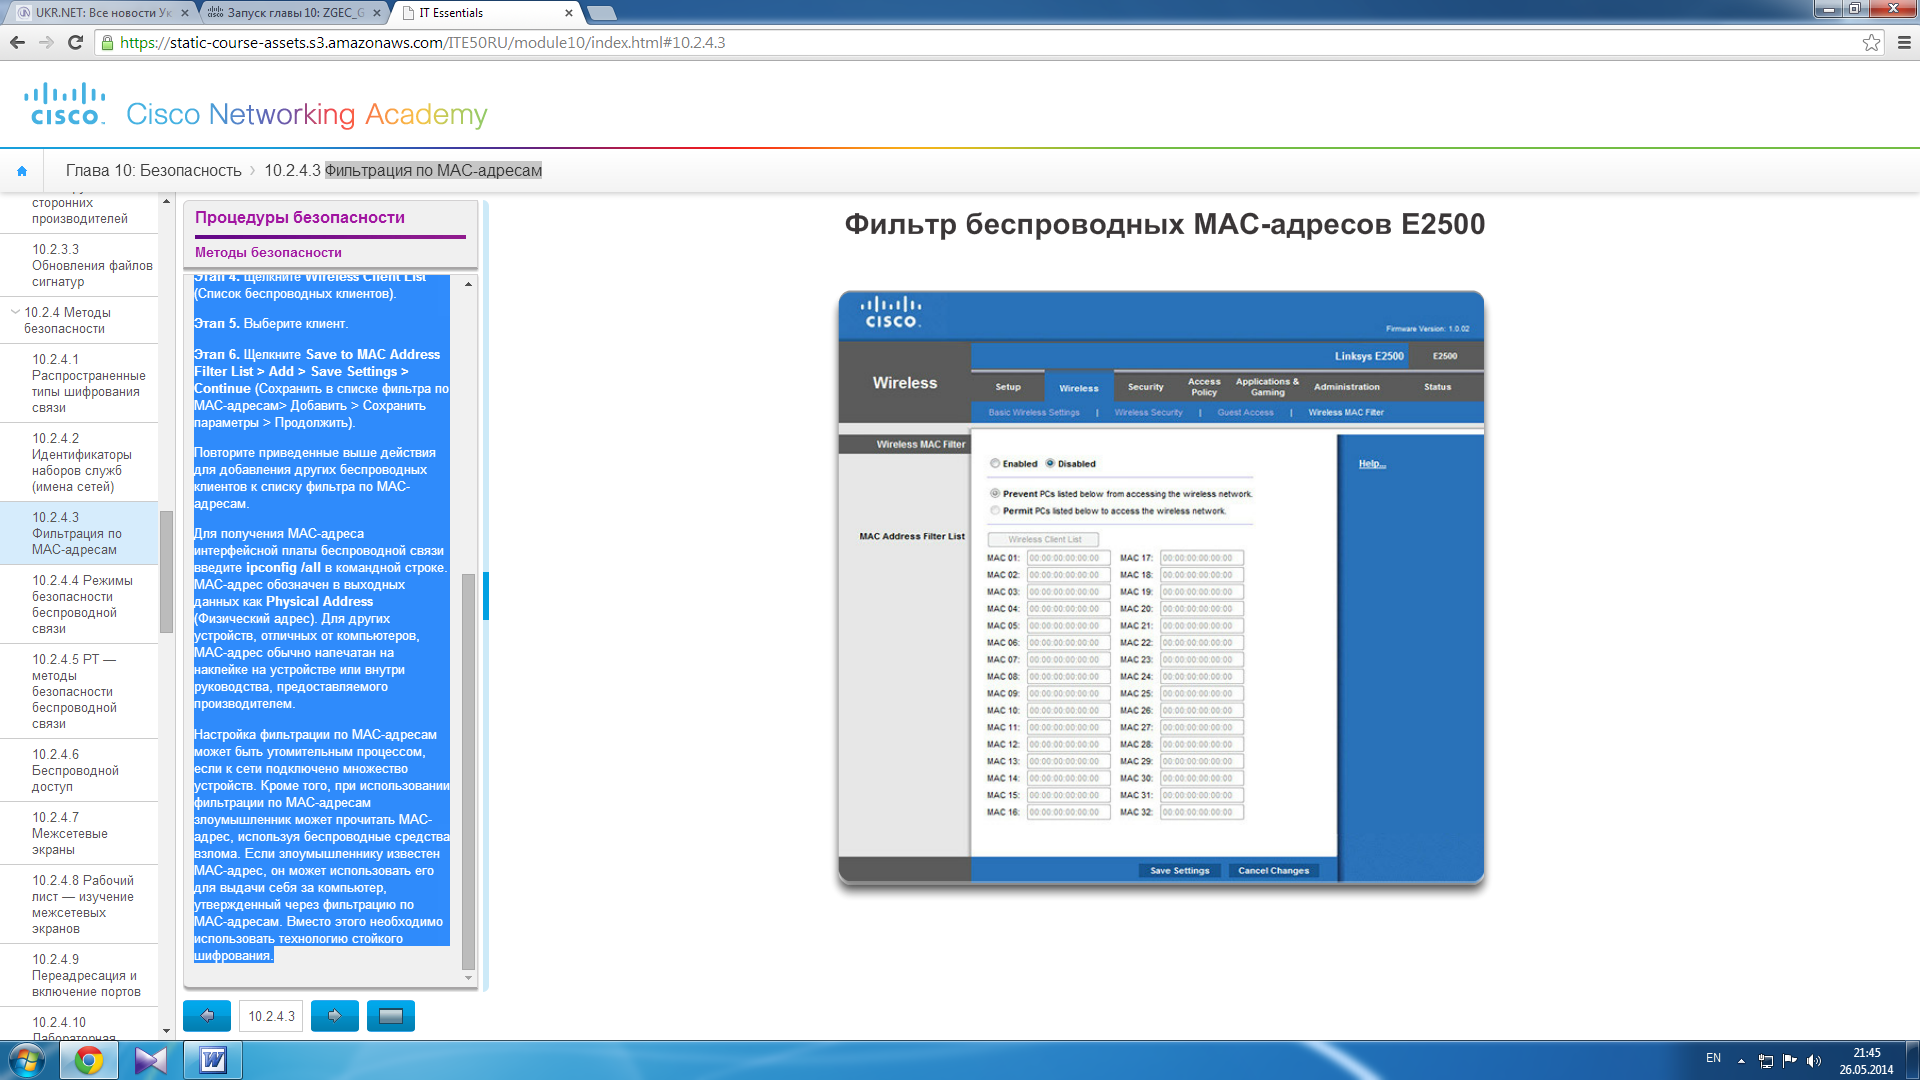Image resolution: width=1920 pixels, height=1080 pixels.
Task: Click the browser Forward arrow
Action: pyautogui.click(x=46, y=42)
